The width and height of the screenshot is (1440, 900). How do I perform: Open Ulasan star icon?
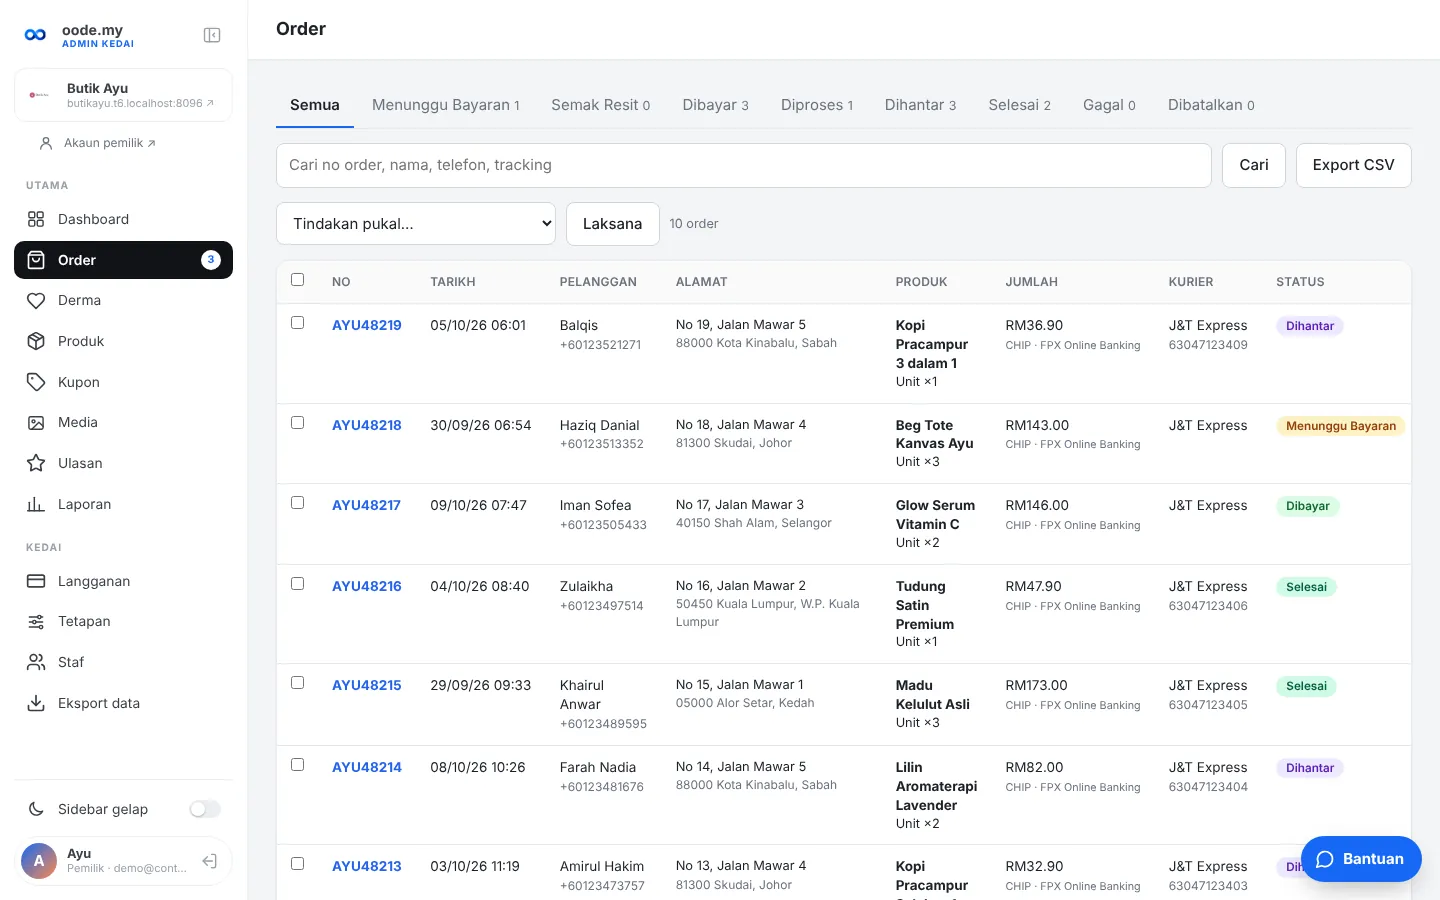(x=36, y=463)
